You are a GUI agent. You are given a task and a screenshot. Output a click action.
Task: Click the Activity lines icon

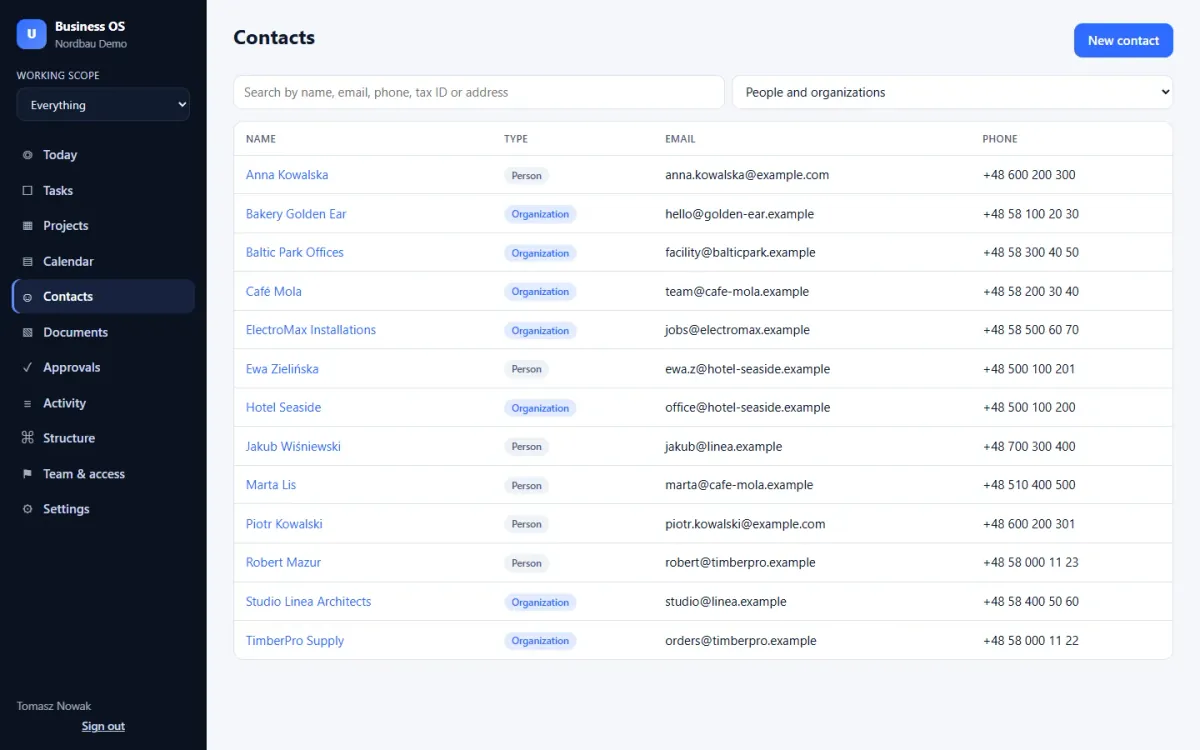27,403
